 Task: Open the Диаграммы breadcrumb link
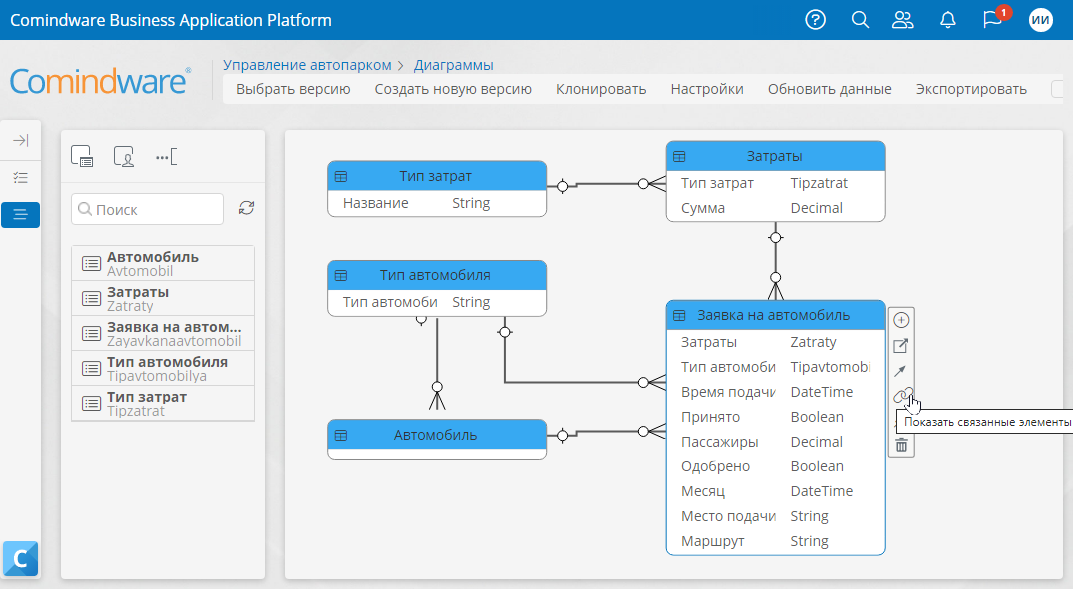coord(453,65)
